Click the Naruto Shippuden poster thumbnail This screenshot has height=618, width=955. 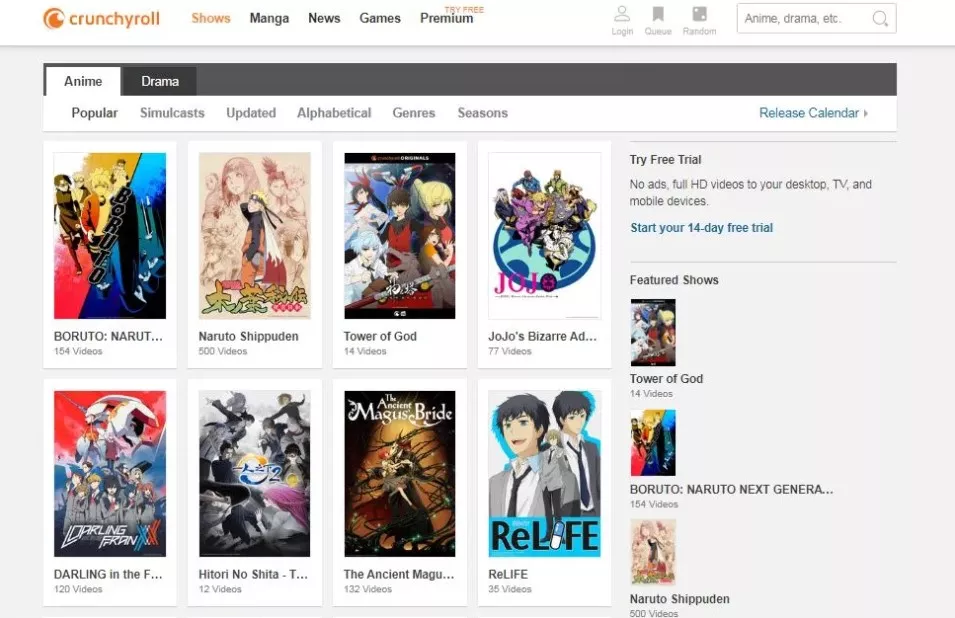(x=254, y=236)
